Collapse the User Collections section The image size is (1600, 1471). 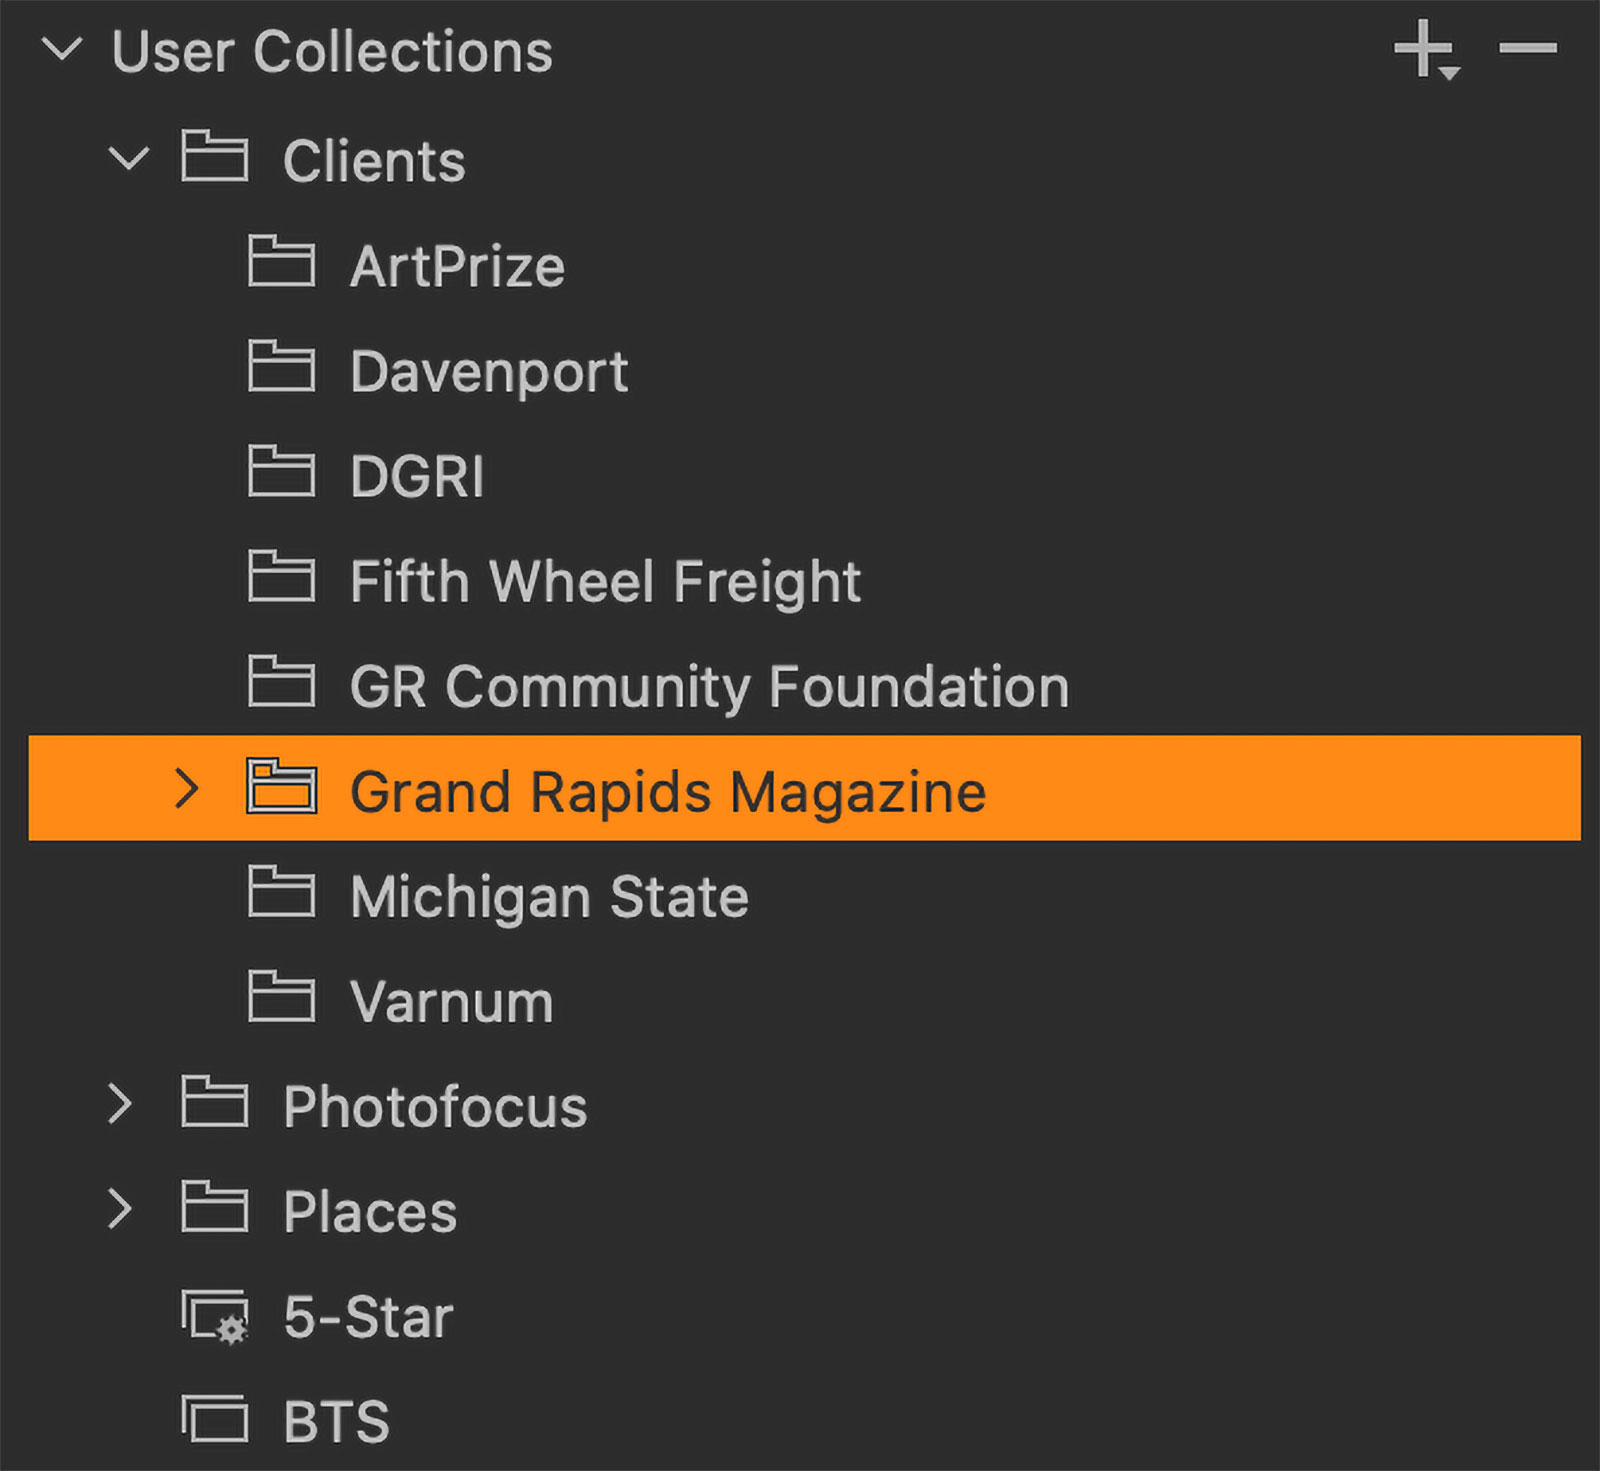point(63,49)
